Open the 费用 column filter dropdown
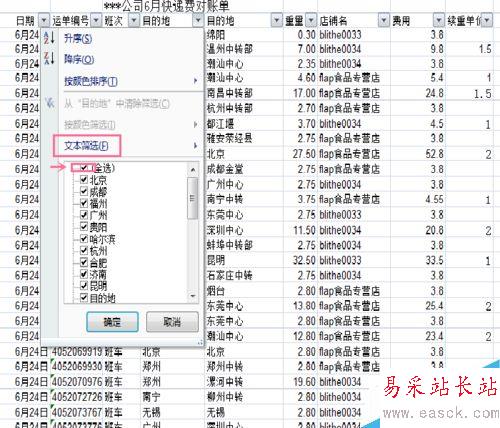 439,21
